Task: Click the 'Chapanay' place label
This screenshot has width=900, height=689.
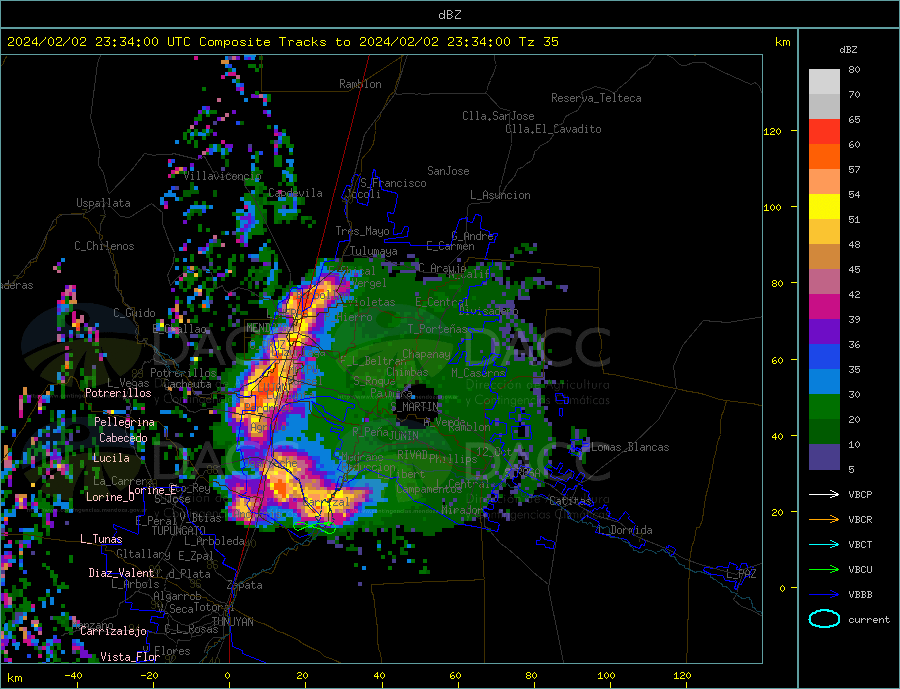Action: coord(426,354)
